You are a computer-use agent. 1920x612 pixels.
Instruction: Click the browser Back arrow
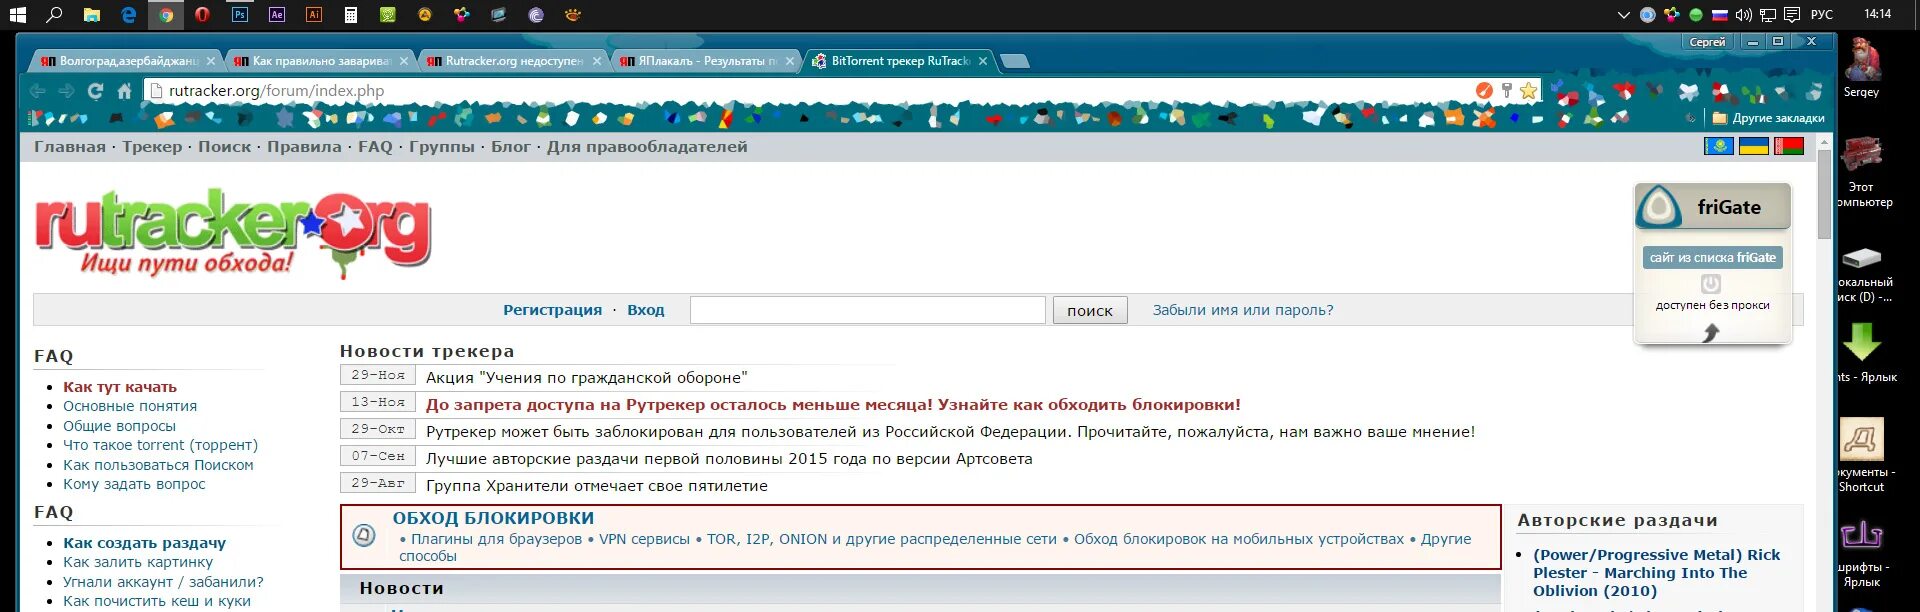coord(38,91)
